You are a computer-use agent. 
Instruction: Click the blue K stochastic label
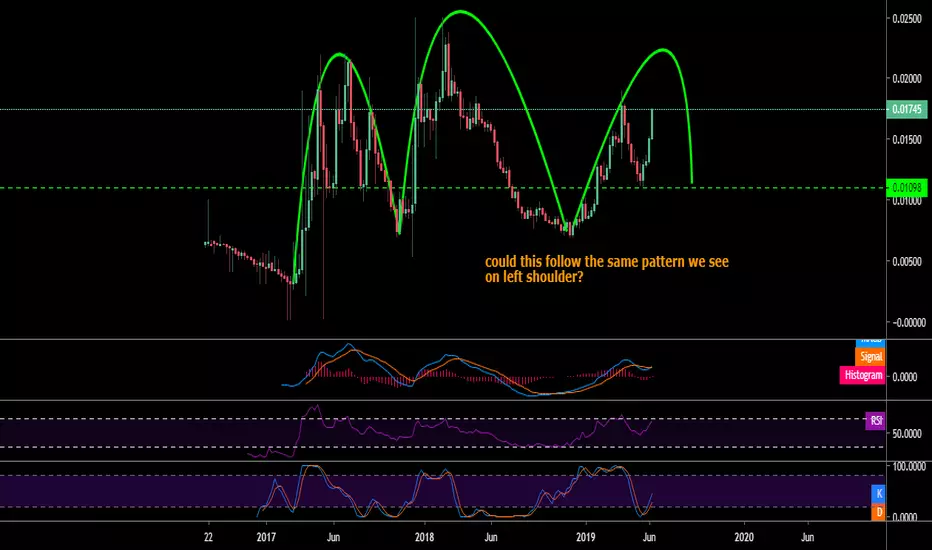coord(879,494)
